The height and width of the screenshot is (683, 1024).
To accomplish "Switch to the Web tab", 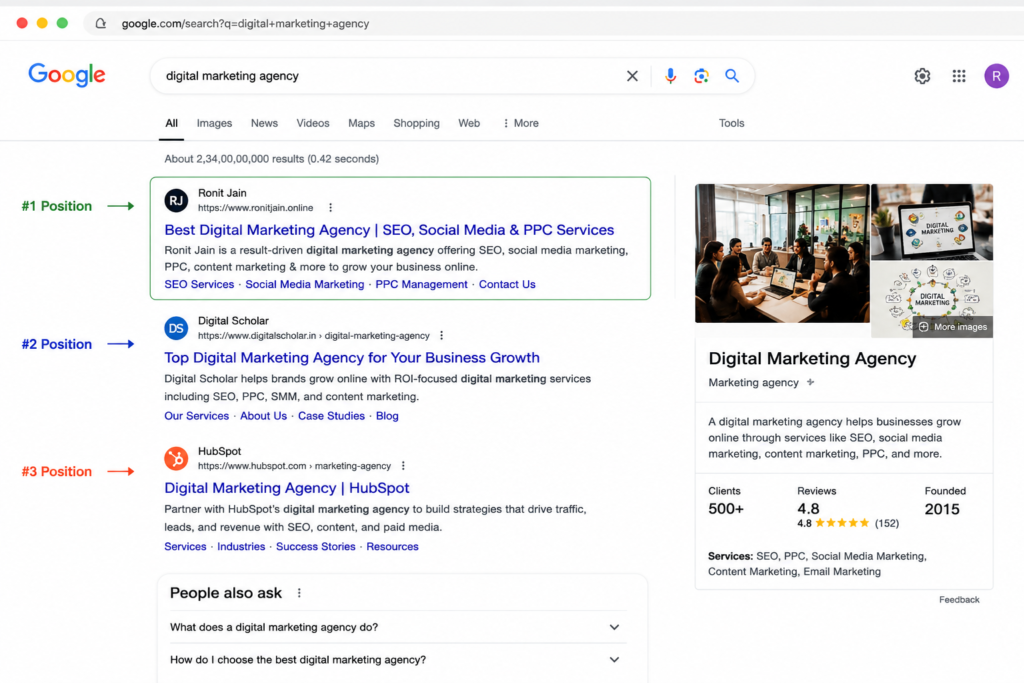I will click(x=469, y=123).
